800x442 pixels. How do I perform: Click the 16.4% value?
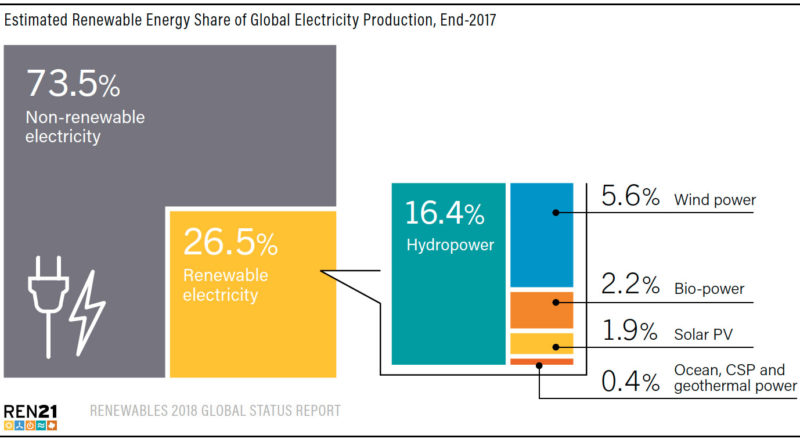(x=444, y=213)
